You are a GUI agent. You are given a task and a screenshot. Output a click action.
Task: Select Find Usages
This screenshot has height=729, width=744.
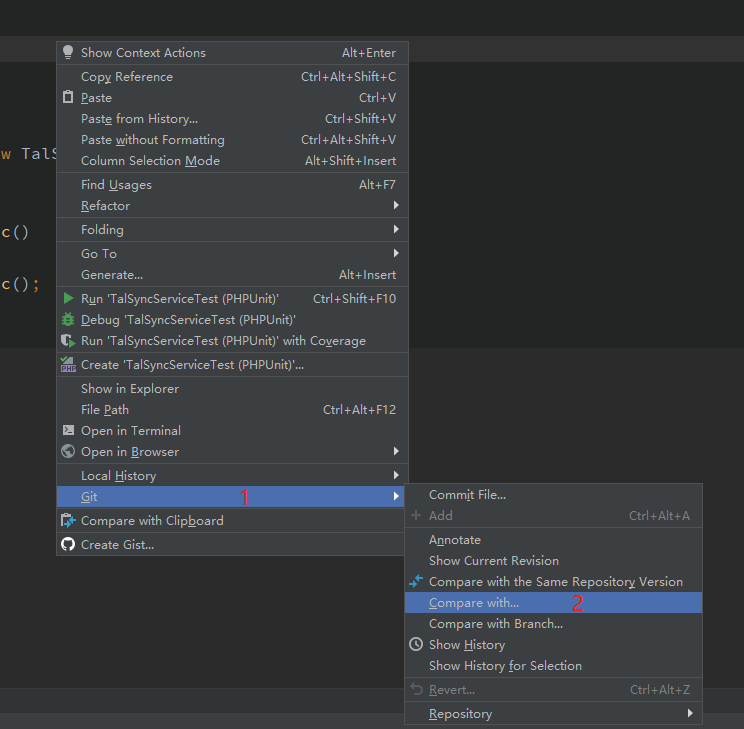click(232, 184)
